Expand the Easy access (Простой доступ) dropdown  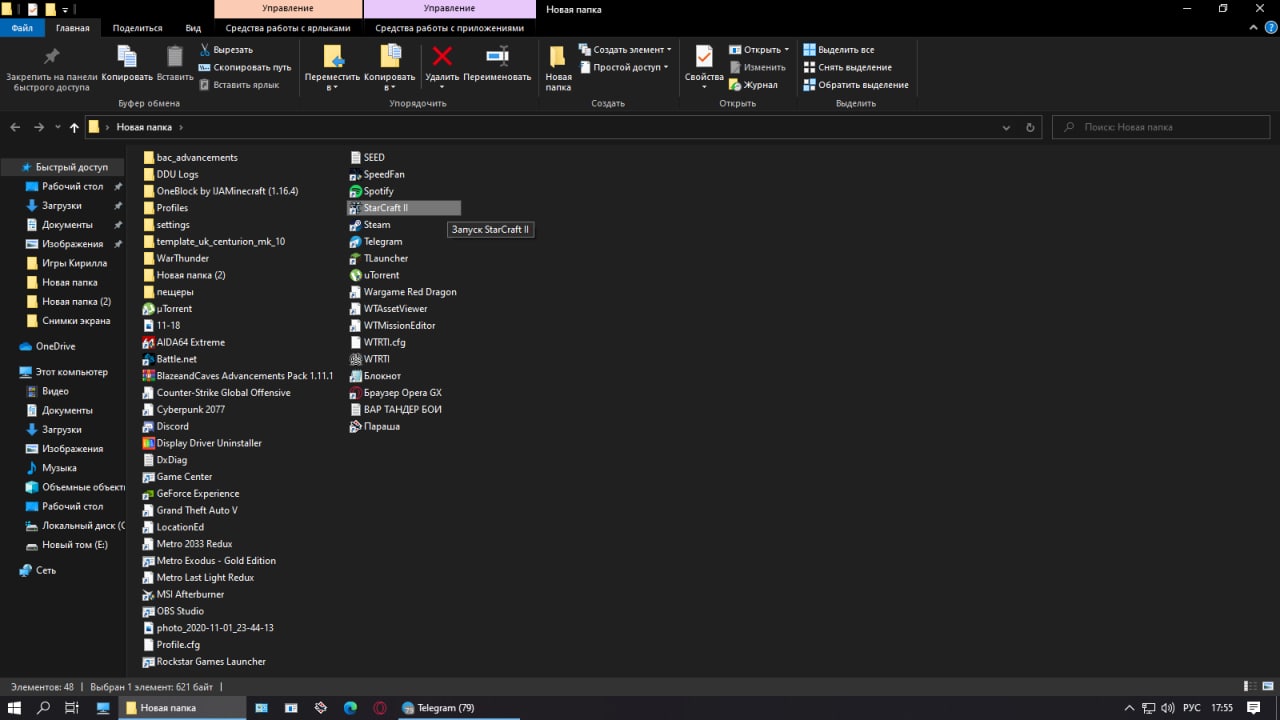[627, 67]
